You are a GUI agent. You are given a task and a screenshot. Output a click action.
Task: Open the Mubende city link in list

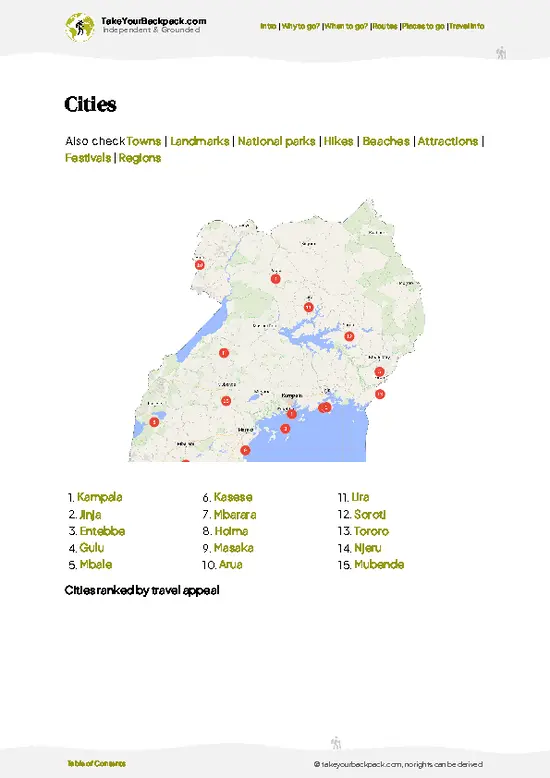point(379,565)
